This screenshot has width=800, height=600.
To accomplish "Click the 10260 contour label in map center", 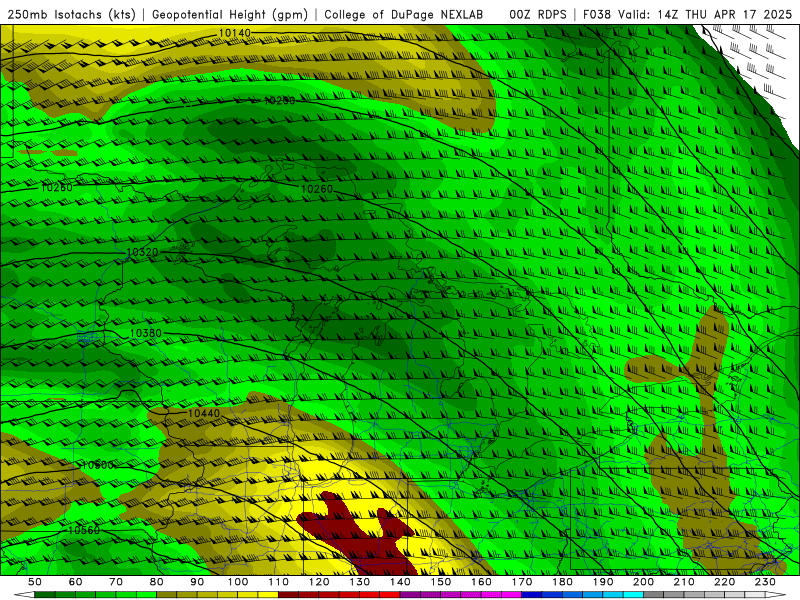I will (317, 189).
